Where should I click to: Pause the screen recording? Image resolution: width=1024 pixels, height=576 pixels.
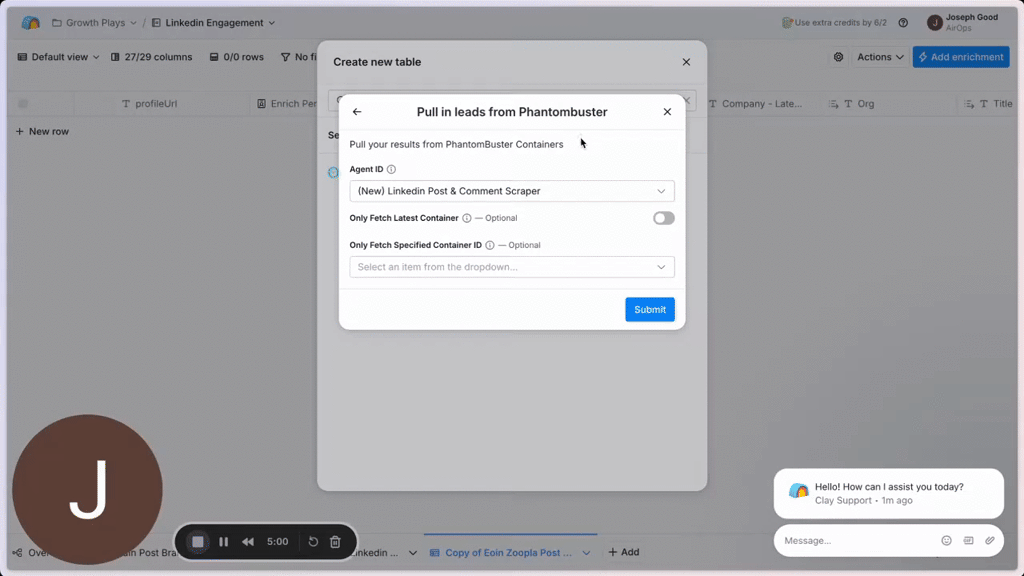[223, 541]
